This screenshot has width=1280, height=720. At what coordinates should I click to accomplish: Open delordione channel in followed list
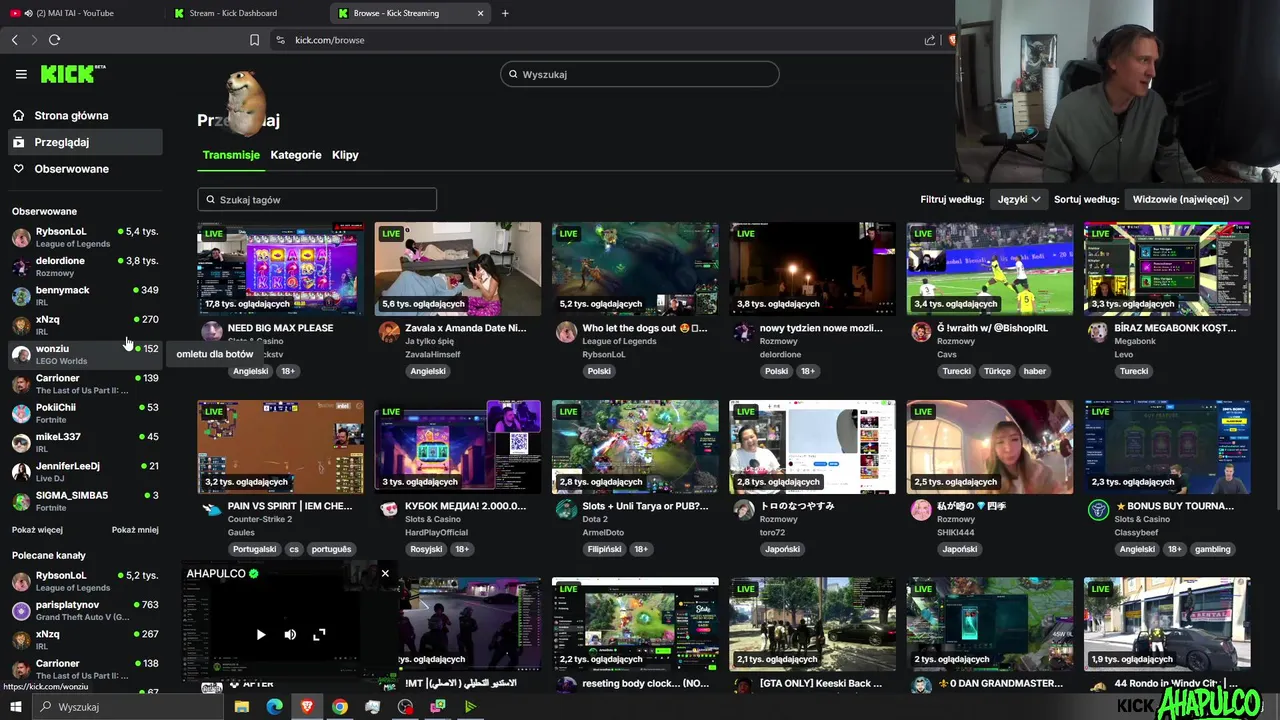(85, 266)
